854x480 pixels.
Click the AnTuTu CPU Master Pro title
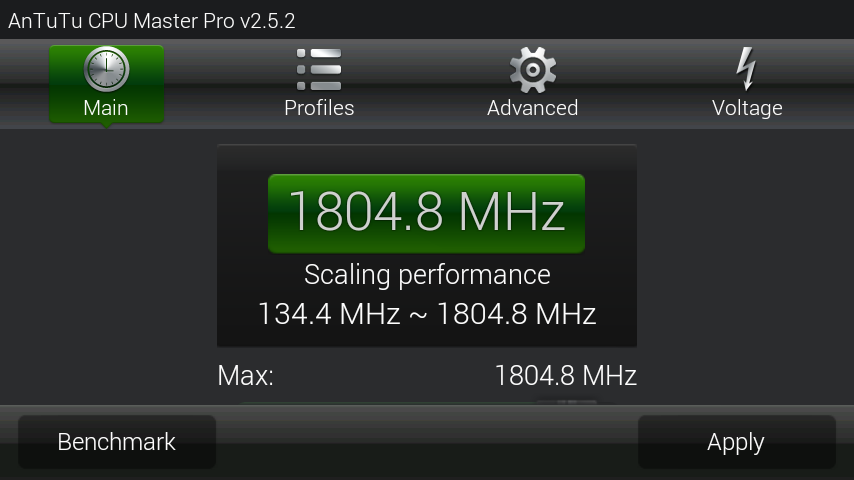152,20
